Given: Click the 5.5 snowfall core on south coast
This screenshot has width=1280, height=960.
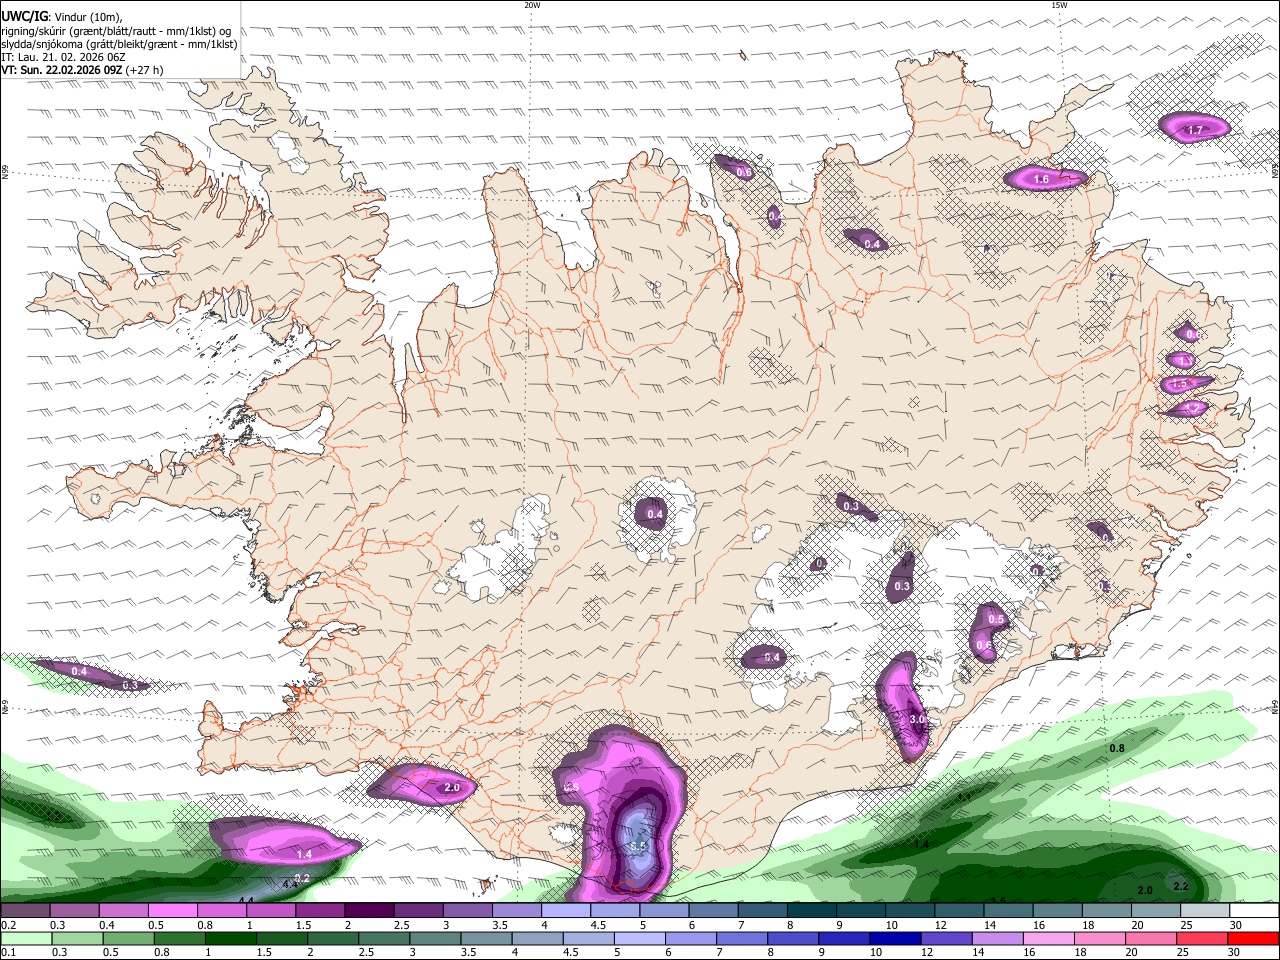Looking at the screenshot, I should point(638,846).
